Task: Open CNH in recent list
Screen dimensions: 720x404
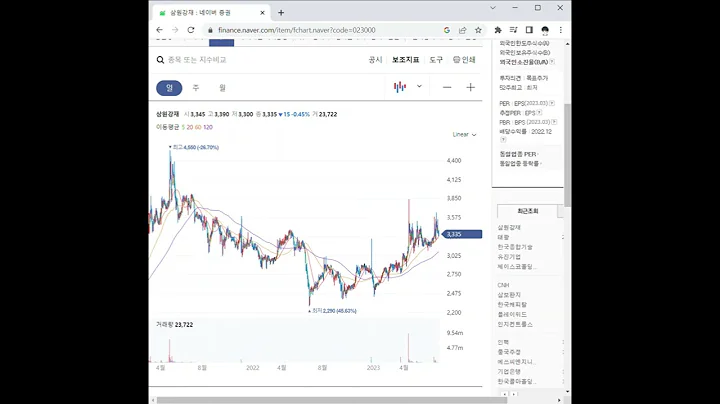Action: point(503,285)
